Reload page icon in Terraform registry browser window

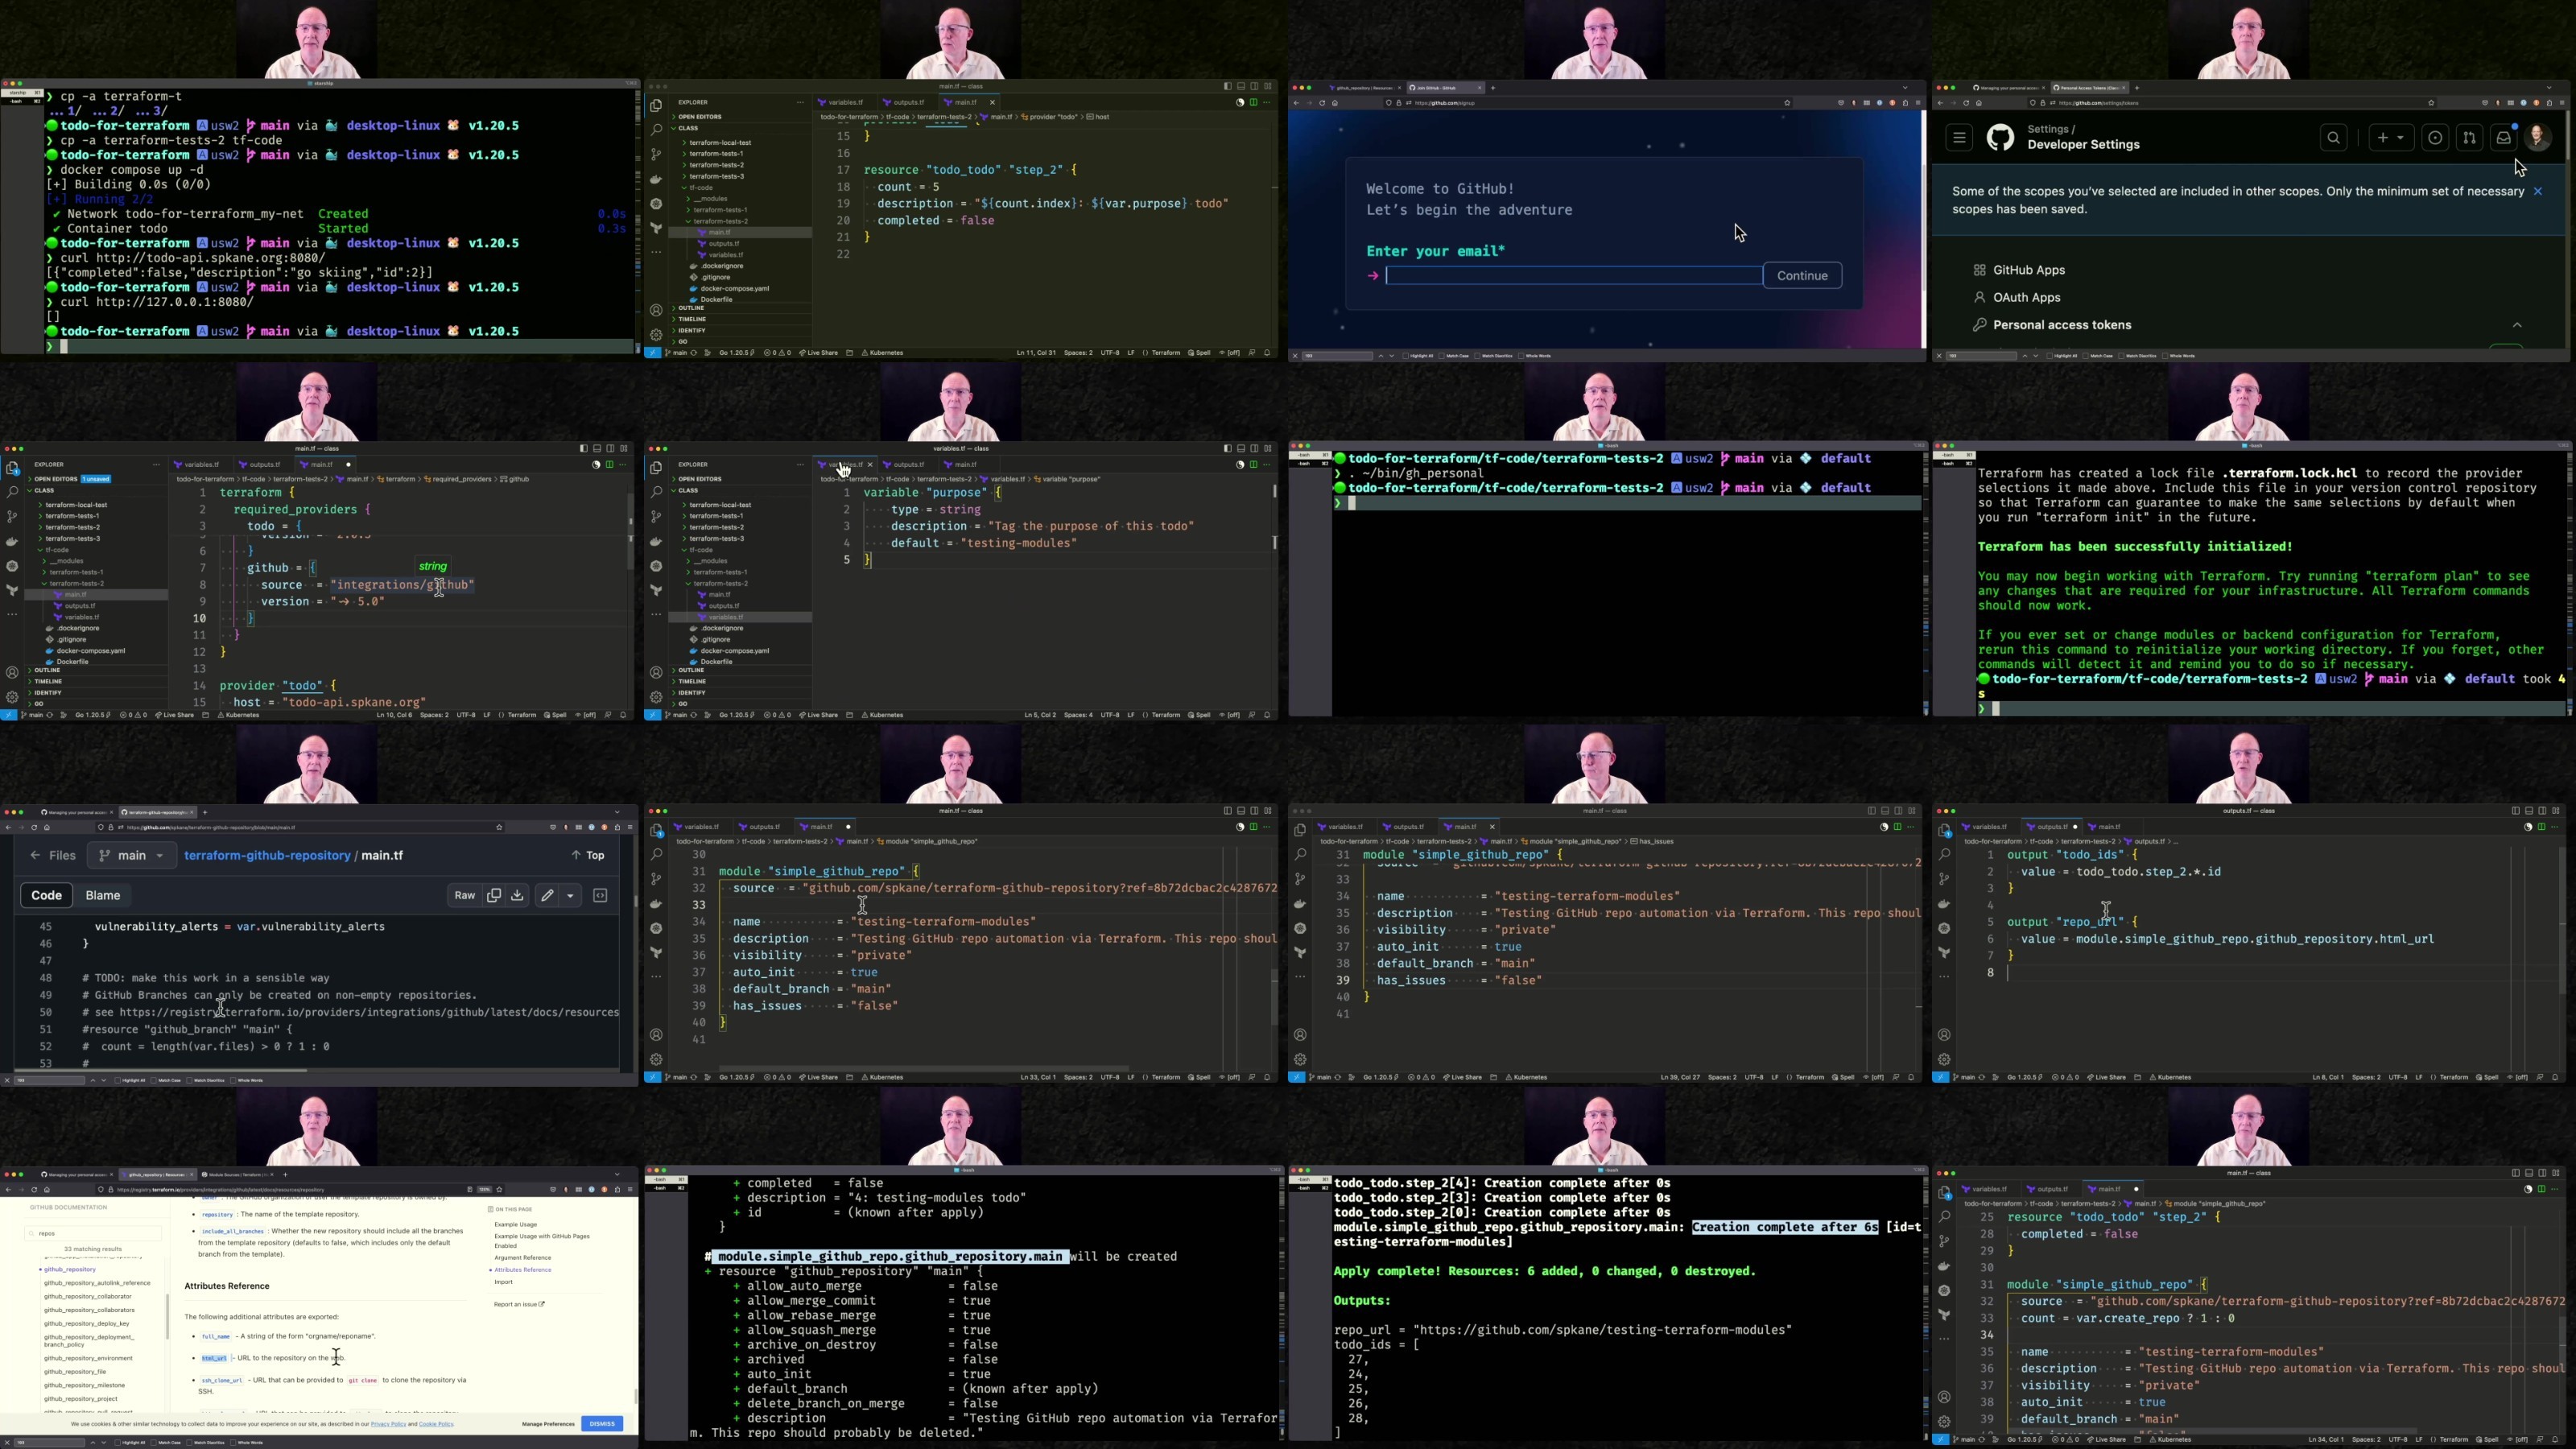[34, 1190]
